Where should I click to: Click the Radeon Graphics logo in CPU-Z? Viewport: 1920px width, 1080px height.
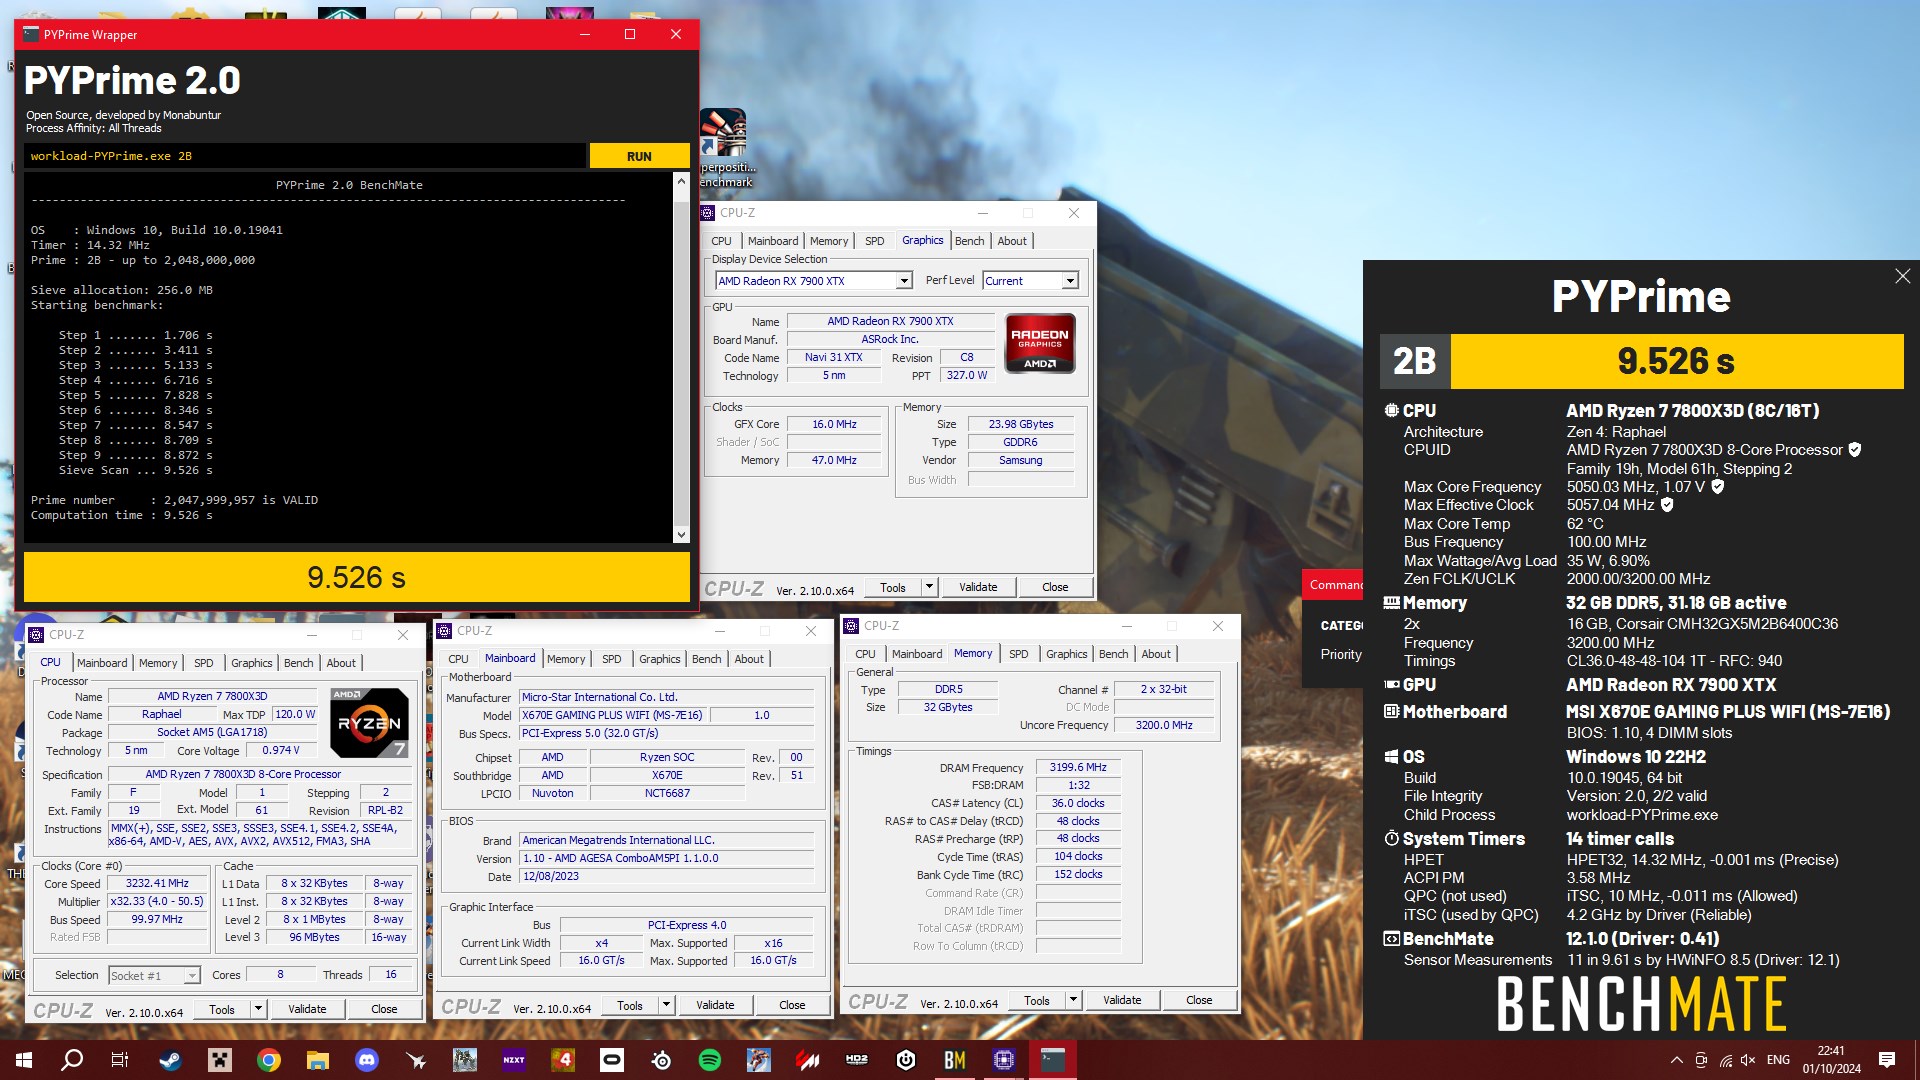pyautogui.click(x=1040, y=342)
